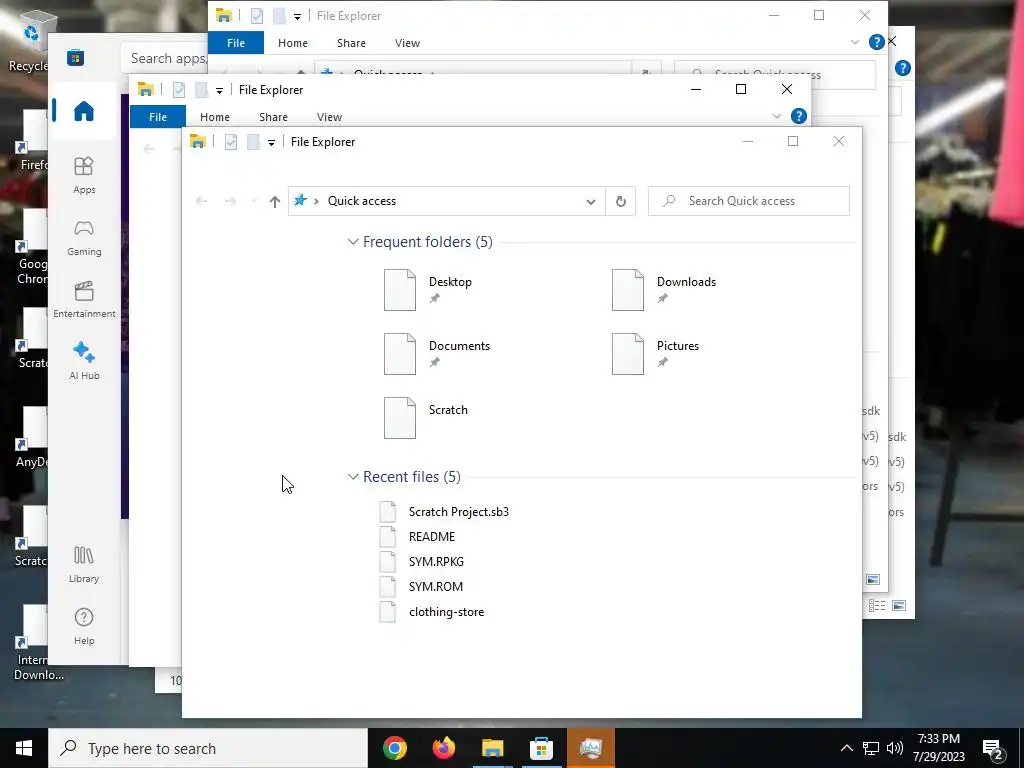
Task: Expand ribbon in rear File Explorer
Action: pyautogui.click(x=855, y=42)
